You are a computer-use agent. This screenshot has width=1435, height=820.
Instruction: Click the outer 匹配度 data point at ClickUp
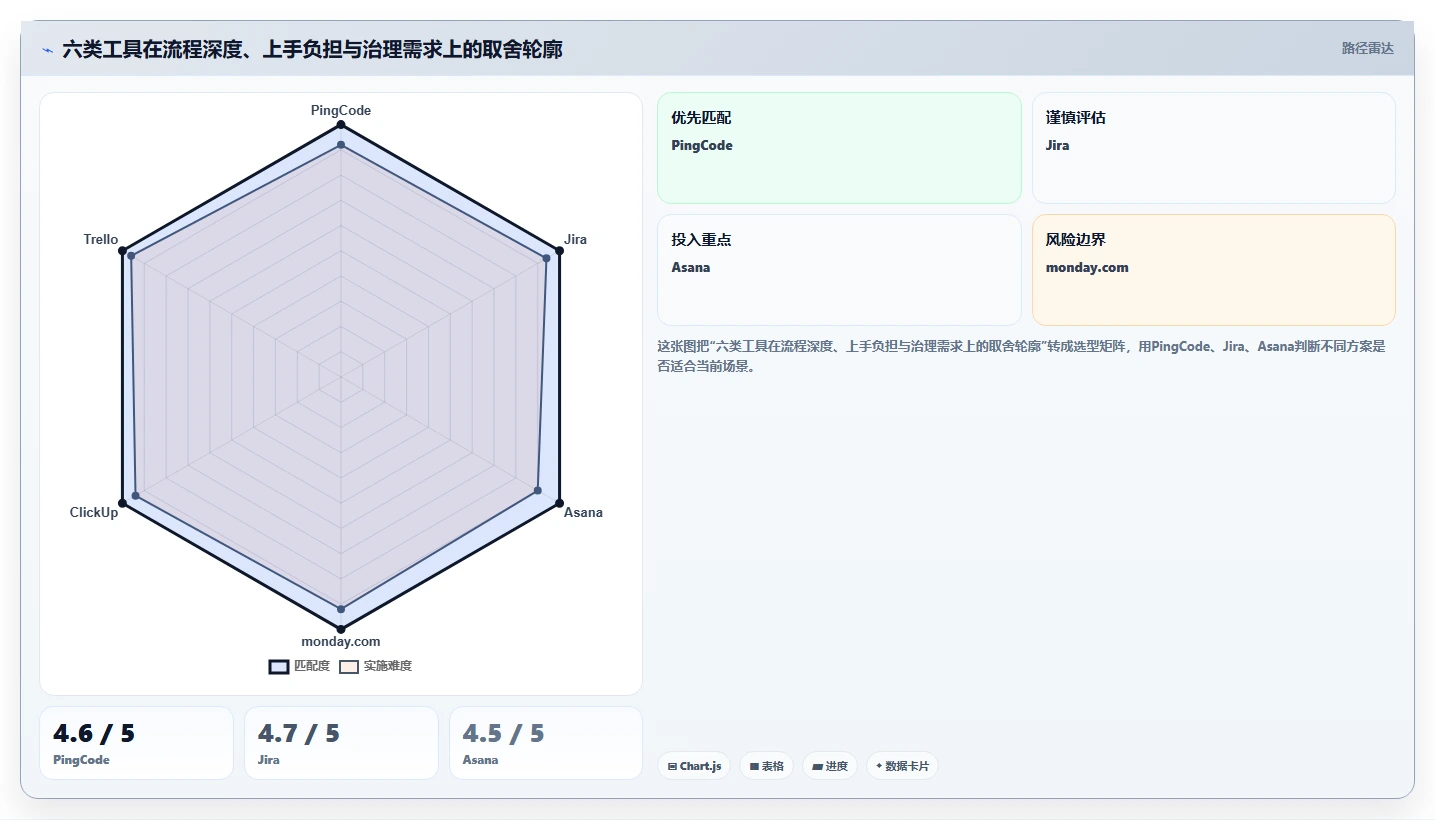pos(123,503)
